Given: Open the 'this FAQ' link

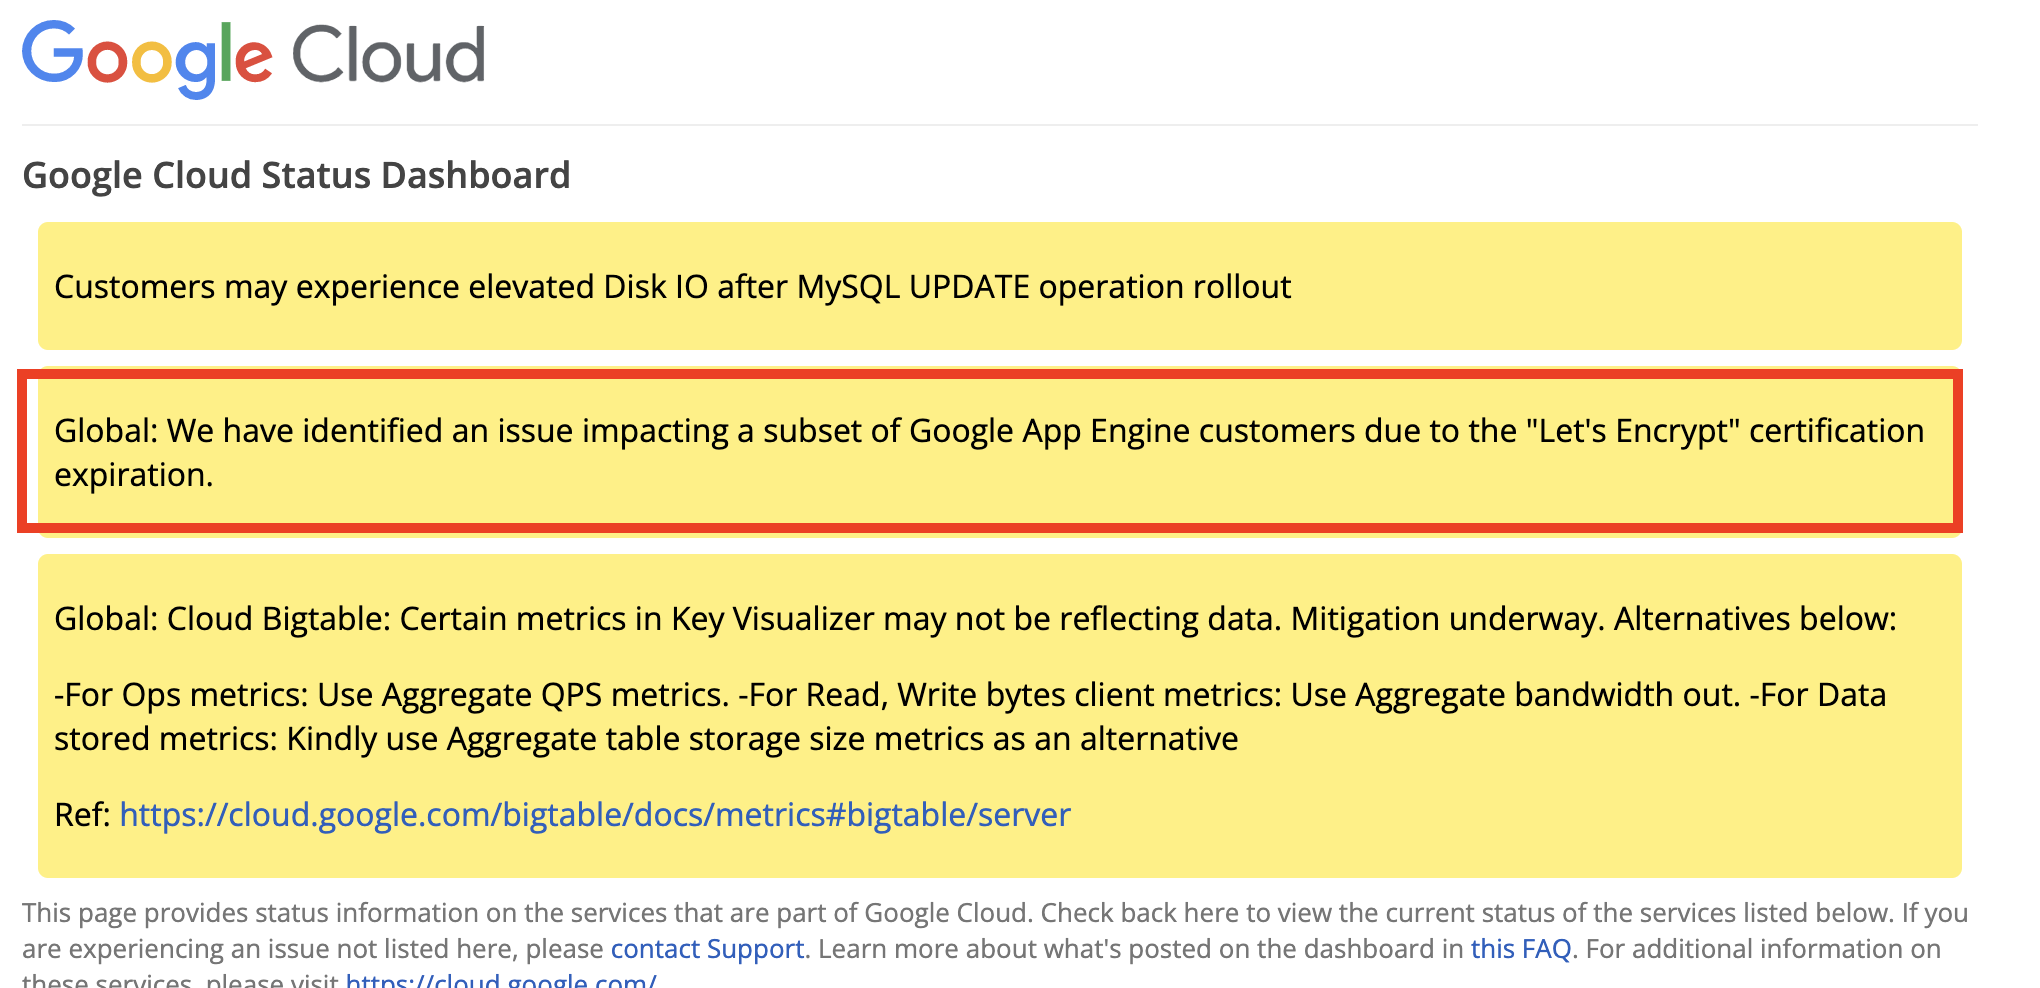Looking at the screenshot, I should pos(1521,948).
